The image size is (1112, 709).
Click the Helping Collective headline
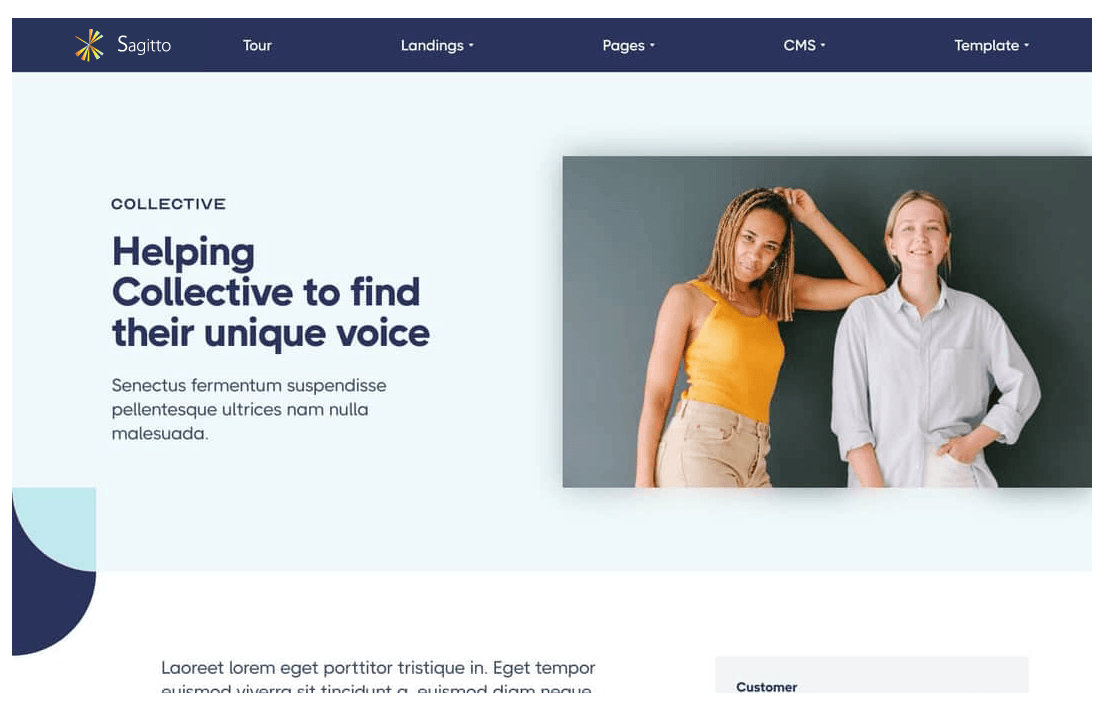coord(271,292)
